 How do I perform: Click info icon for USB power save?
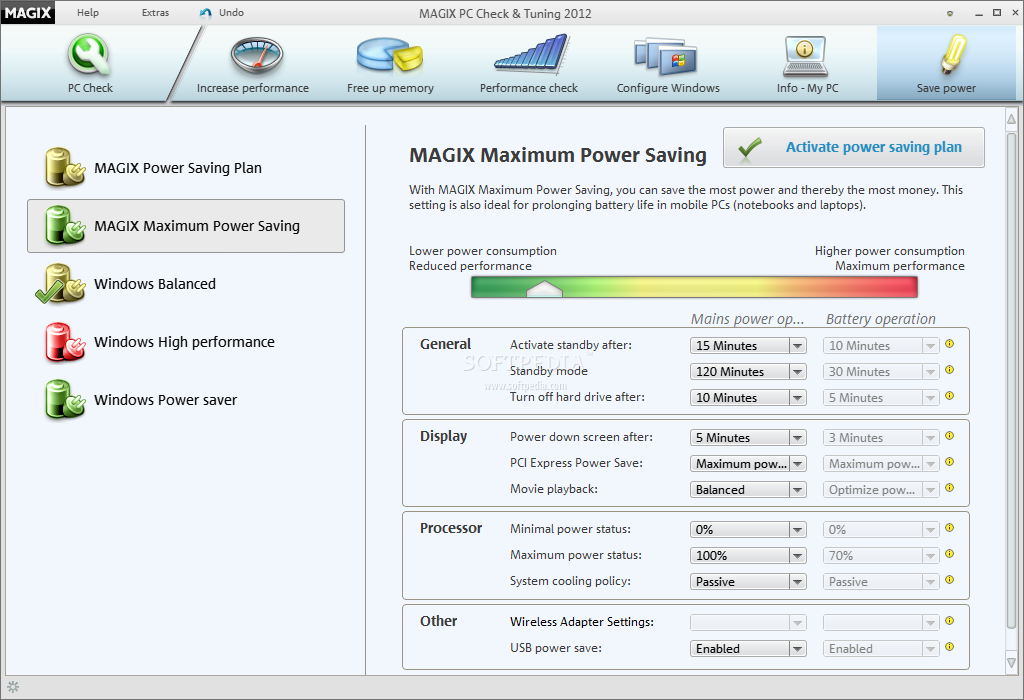pos(950,647)
